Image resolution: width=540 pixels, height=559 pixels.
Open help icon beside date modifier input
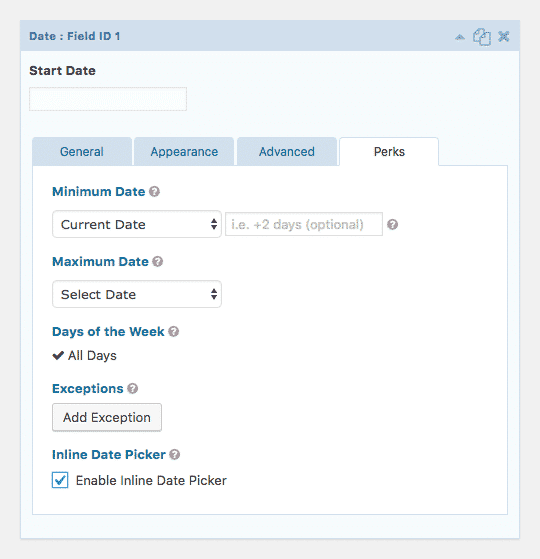tap(392, 225)
